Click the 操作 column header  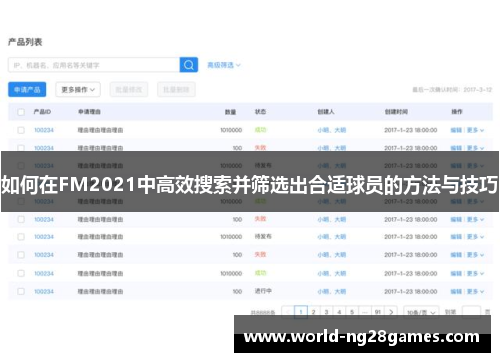tap(457, 112)
